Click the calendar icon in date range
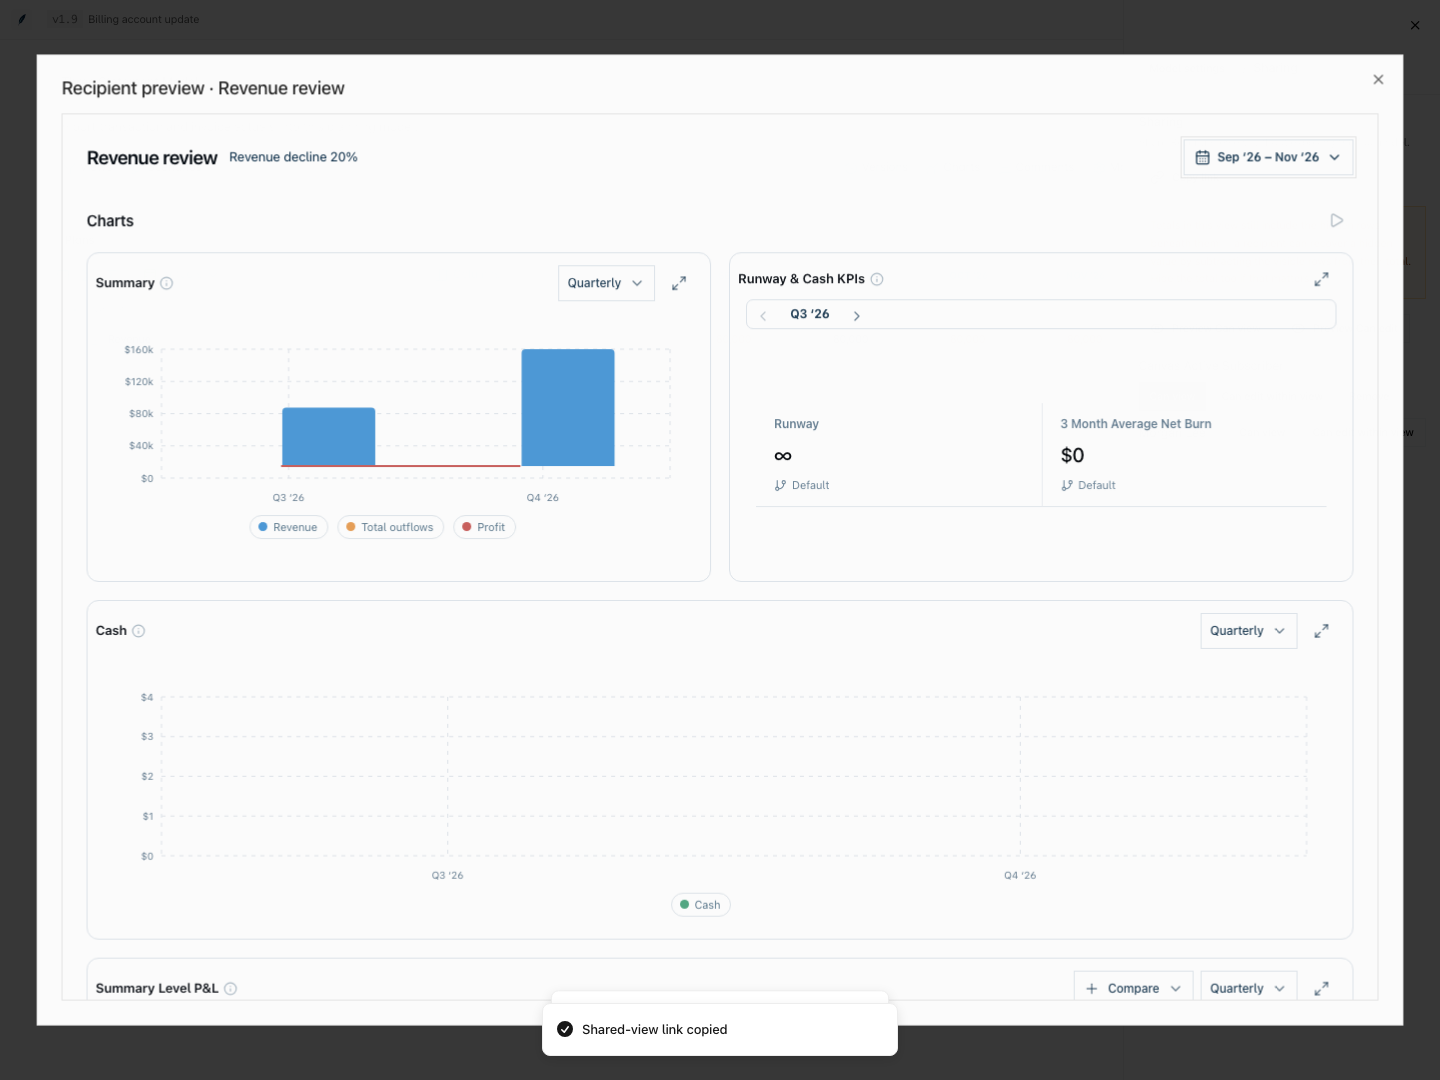 [1202, 157]
